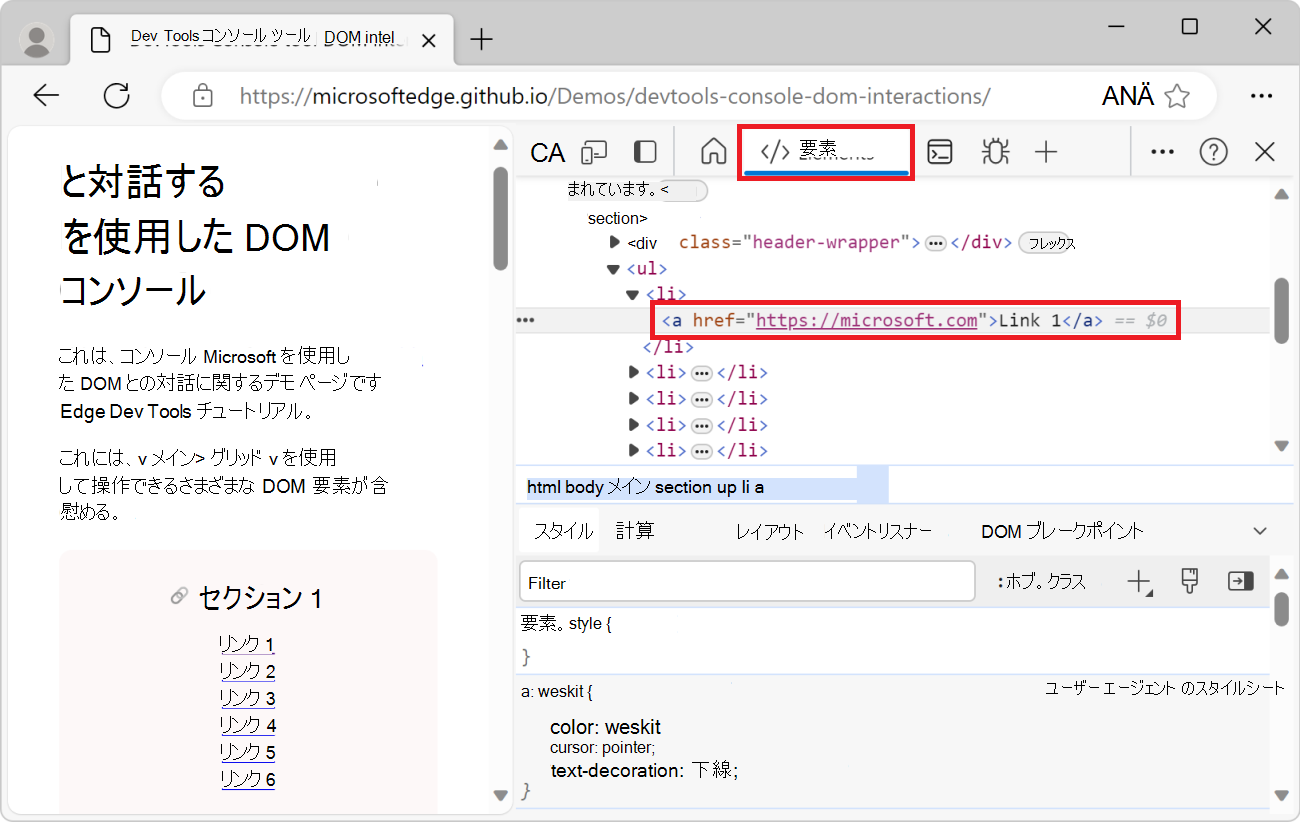The image size is (1300, 822).
Task: Open the device emulation toolbar icon
Action: coord(595,152)
